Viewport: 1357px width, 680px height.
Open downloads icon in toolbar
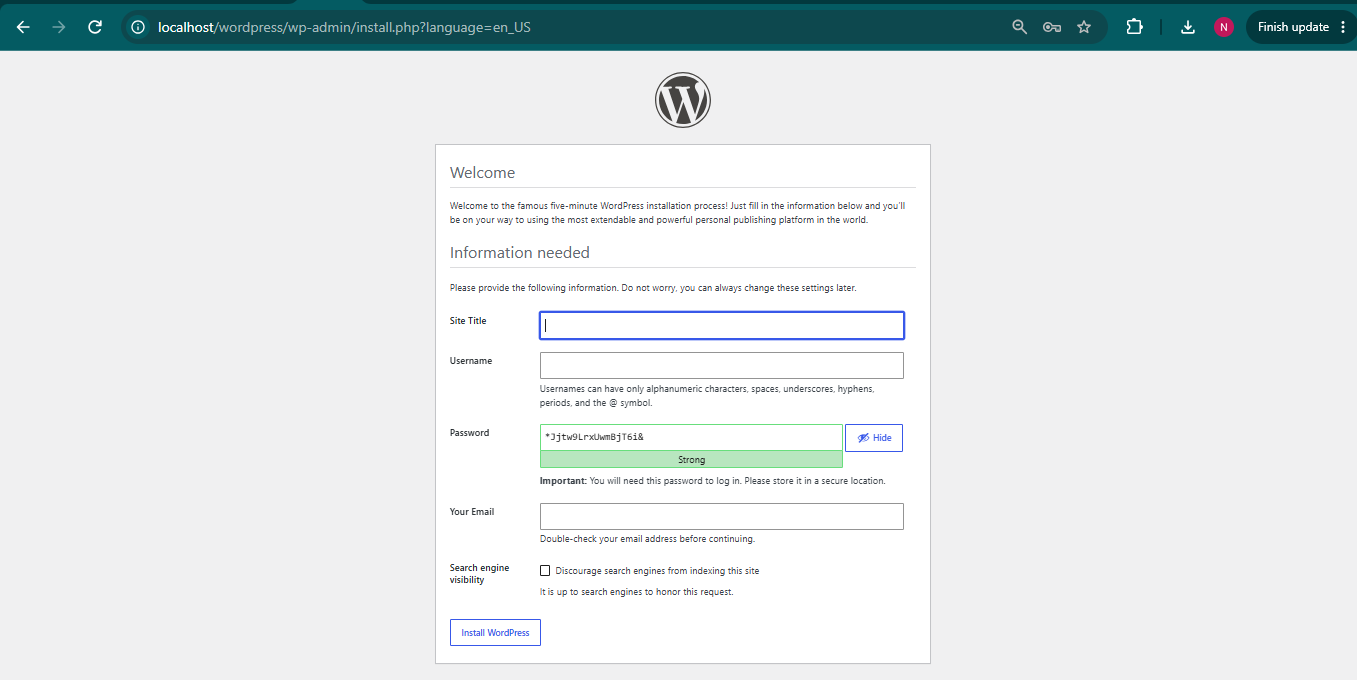pyautogui.click(x=1188, y=27)
